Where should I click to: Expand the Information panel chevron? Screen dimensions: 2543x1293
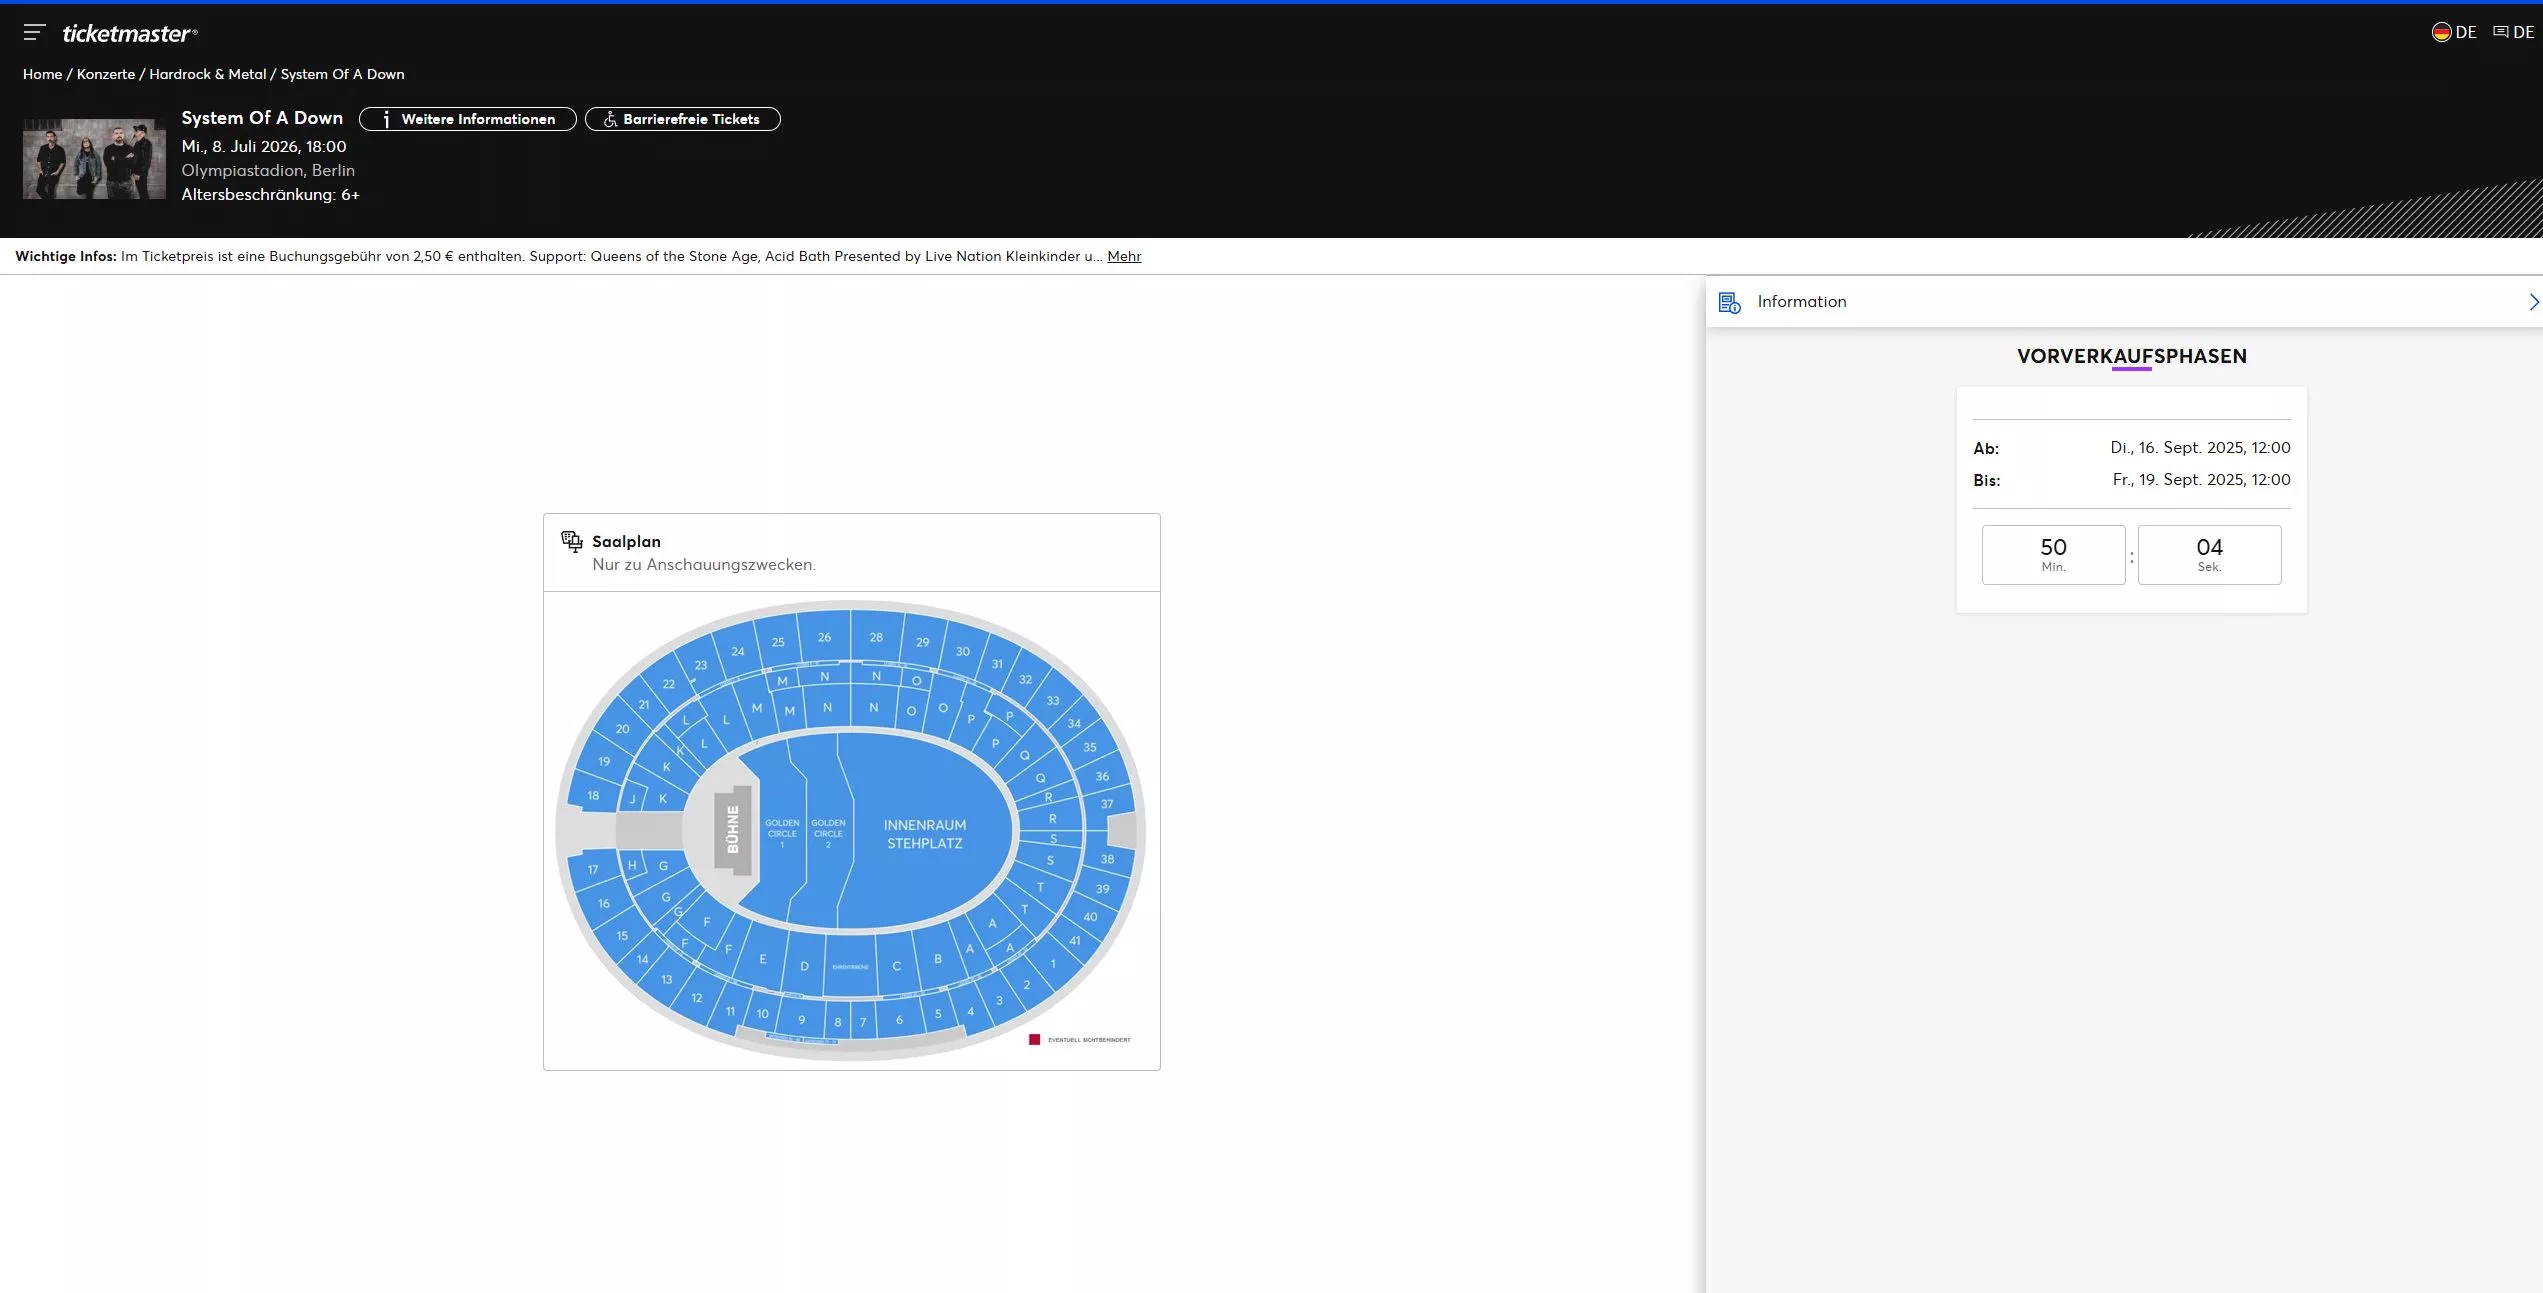tap(2533, 302)
